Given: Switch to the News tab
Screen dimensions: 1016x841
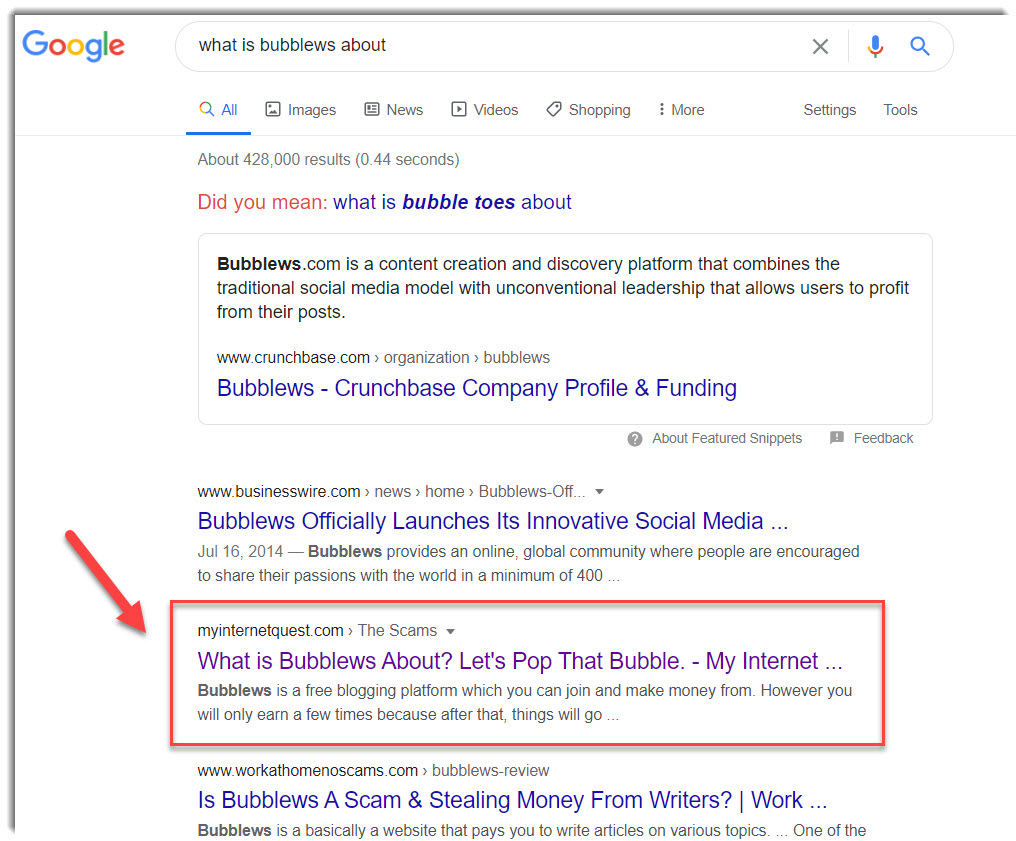Looking at the screenshot, I should click(394, 109).
